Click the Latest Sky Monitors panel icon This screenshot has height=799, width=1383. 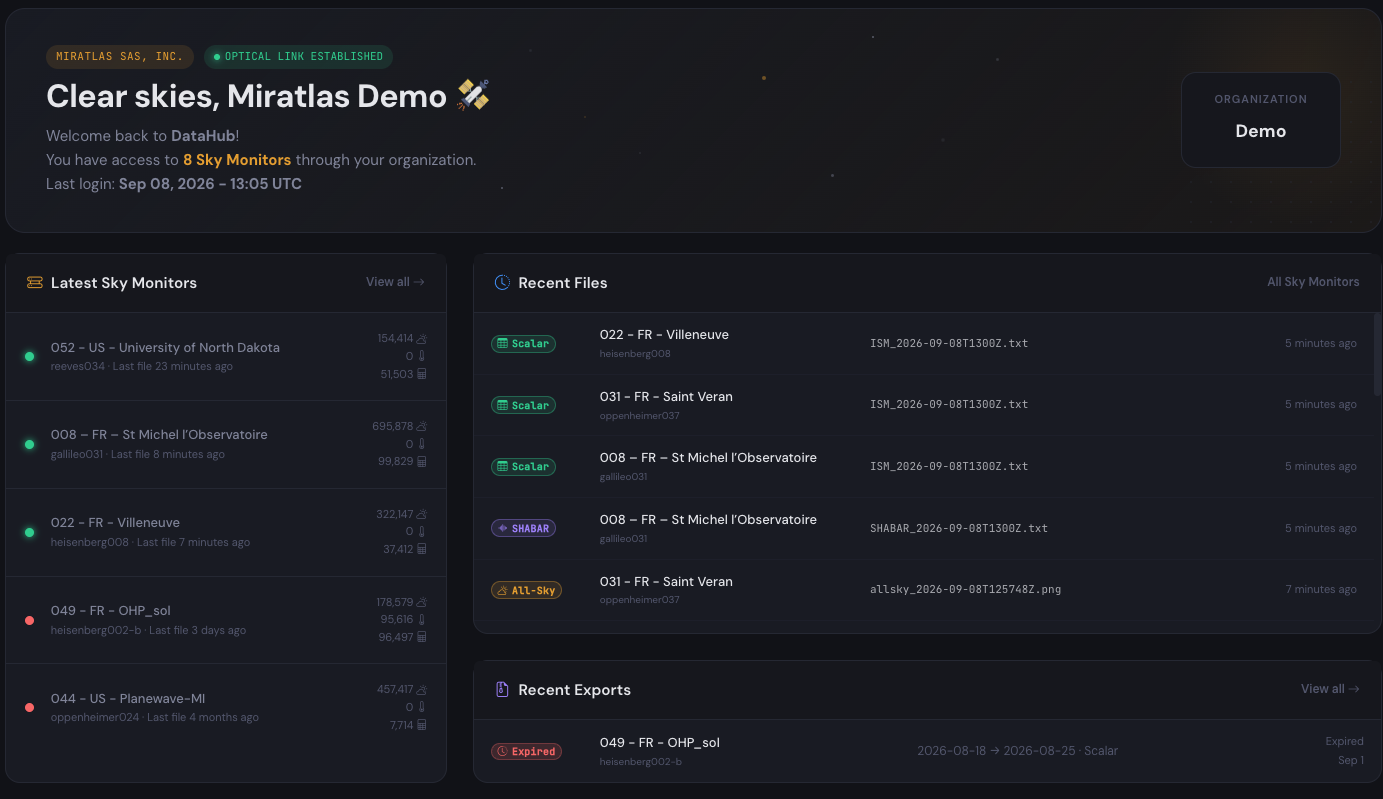[35, 283]
